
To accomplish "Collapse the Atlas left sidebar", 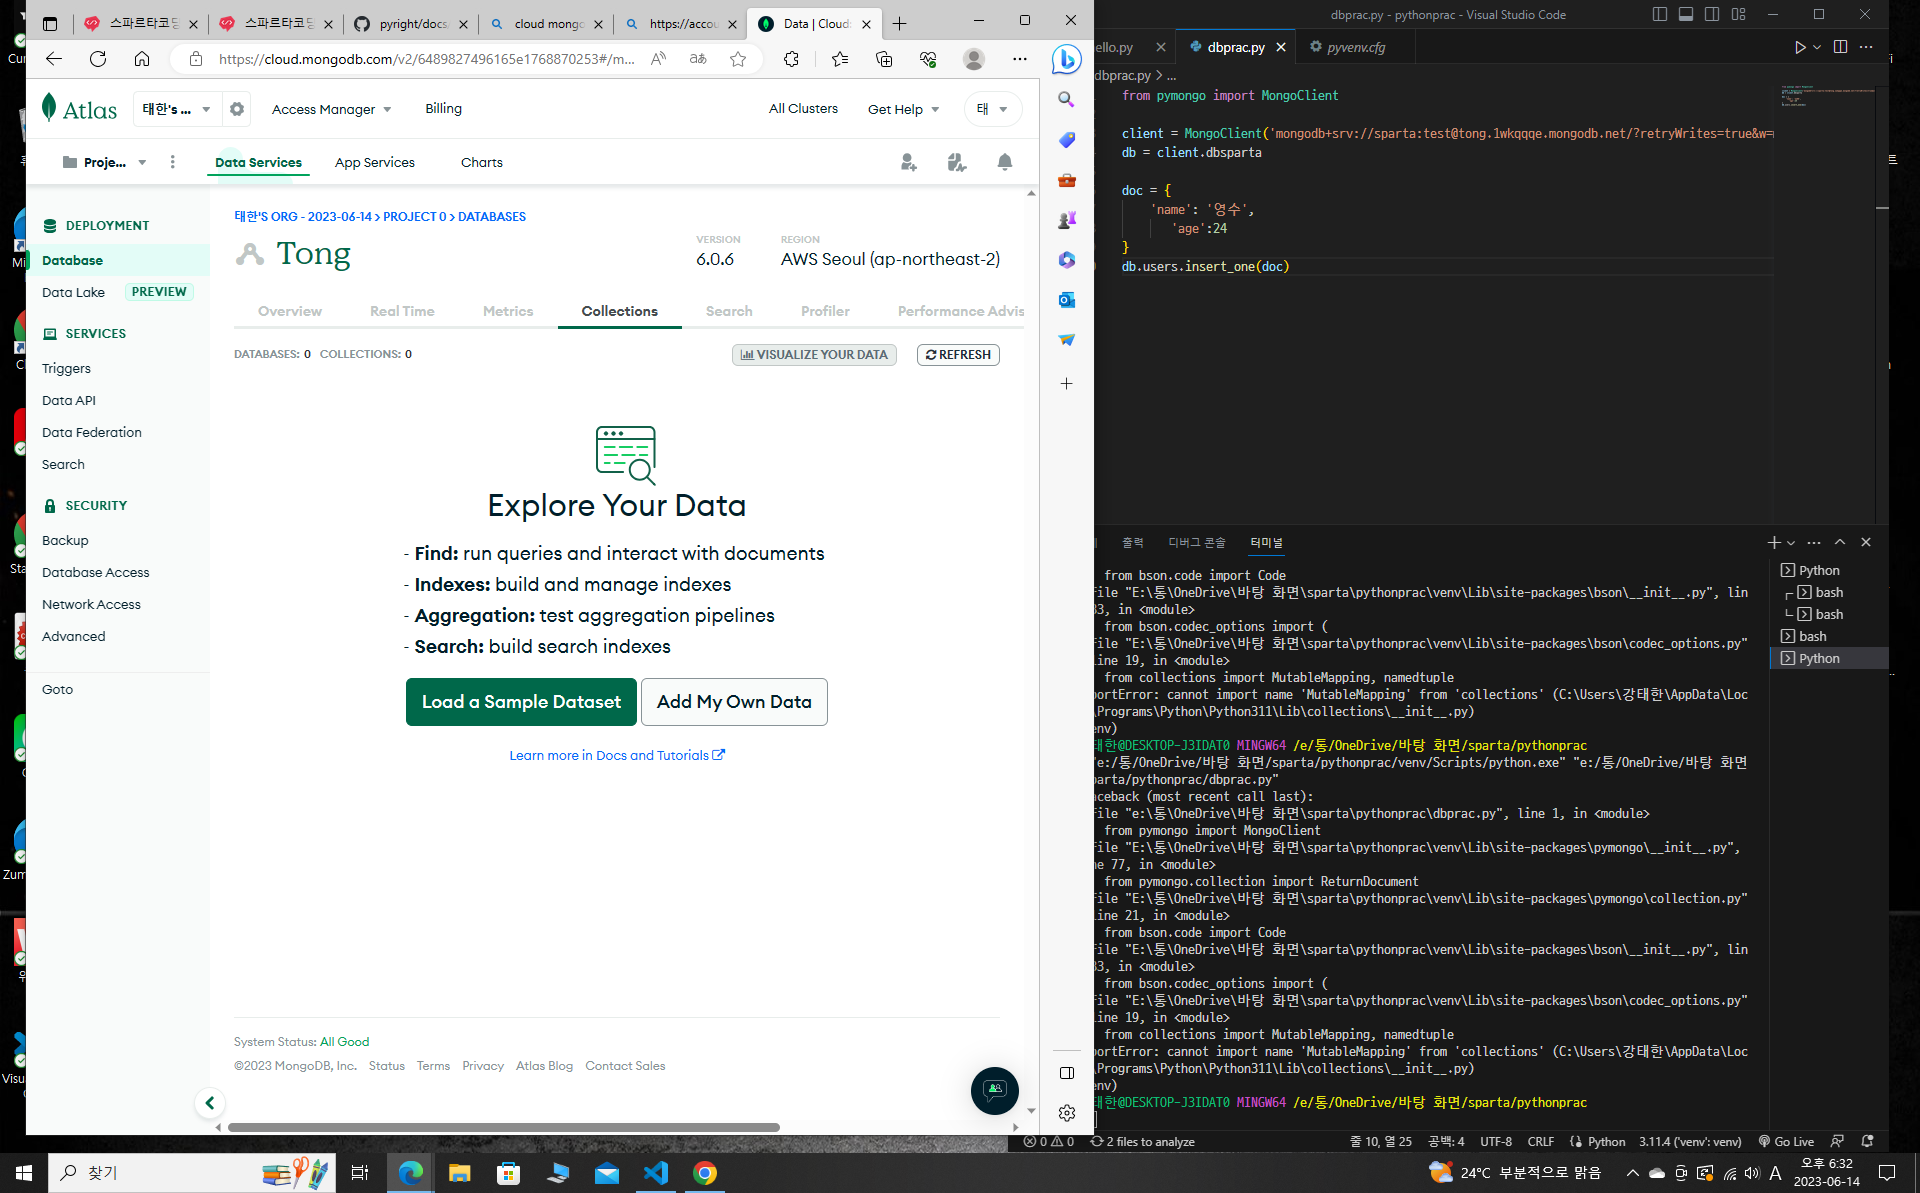I will point(210,1103).
